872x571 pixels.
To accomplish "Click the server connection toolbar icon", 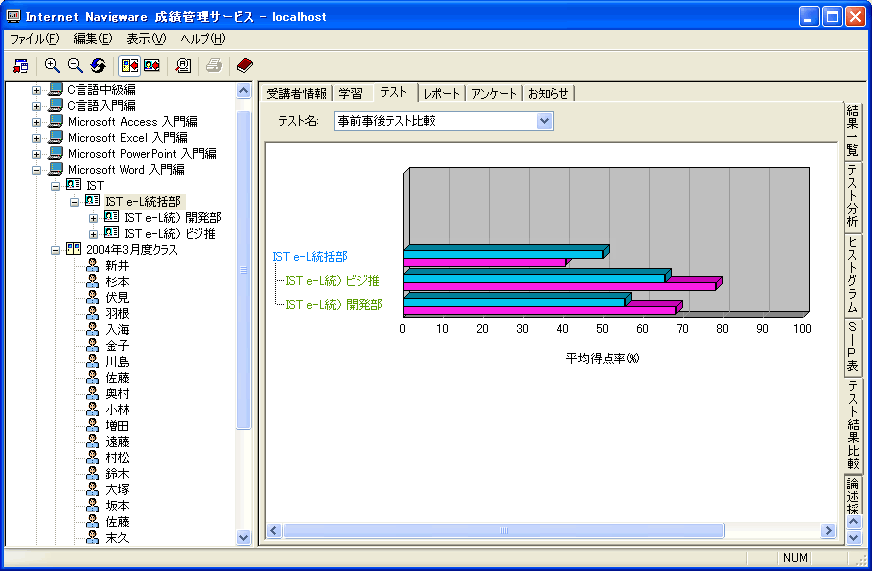I will pos(21,66).
